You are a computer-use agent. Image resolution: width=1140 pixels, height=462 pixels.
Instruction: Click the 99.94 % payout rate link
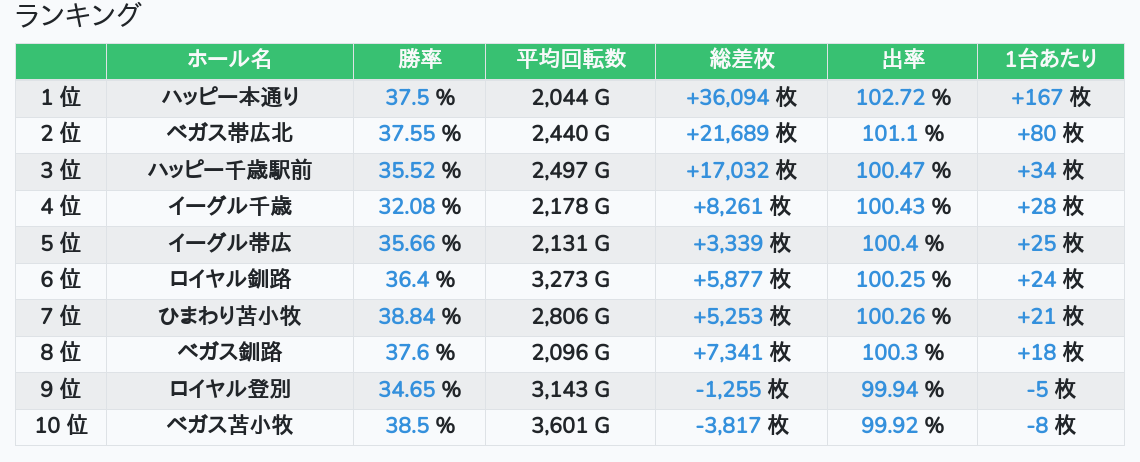coord(889,389)
